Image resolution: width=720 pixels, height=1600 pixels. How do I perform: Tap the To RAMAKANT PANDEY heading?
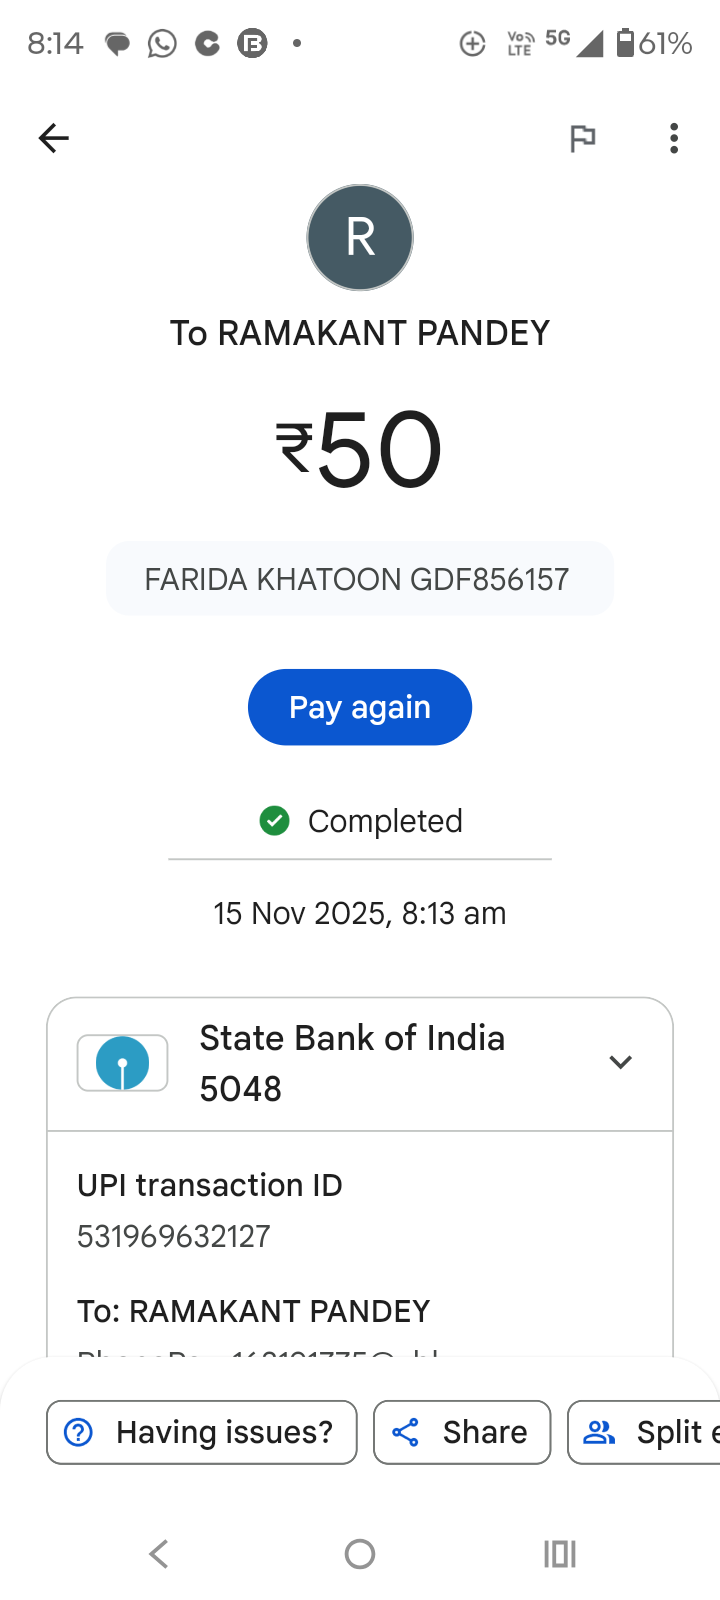[x=360, y=333]
